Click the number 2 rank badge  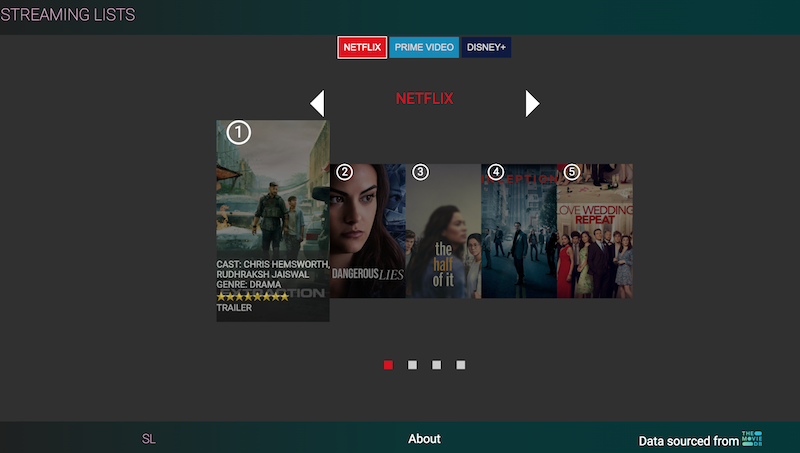(x=344, y=172)
